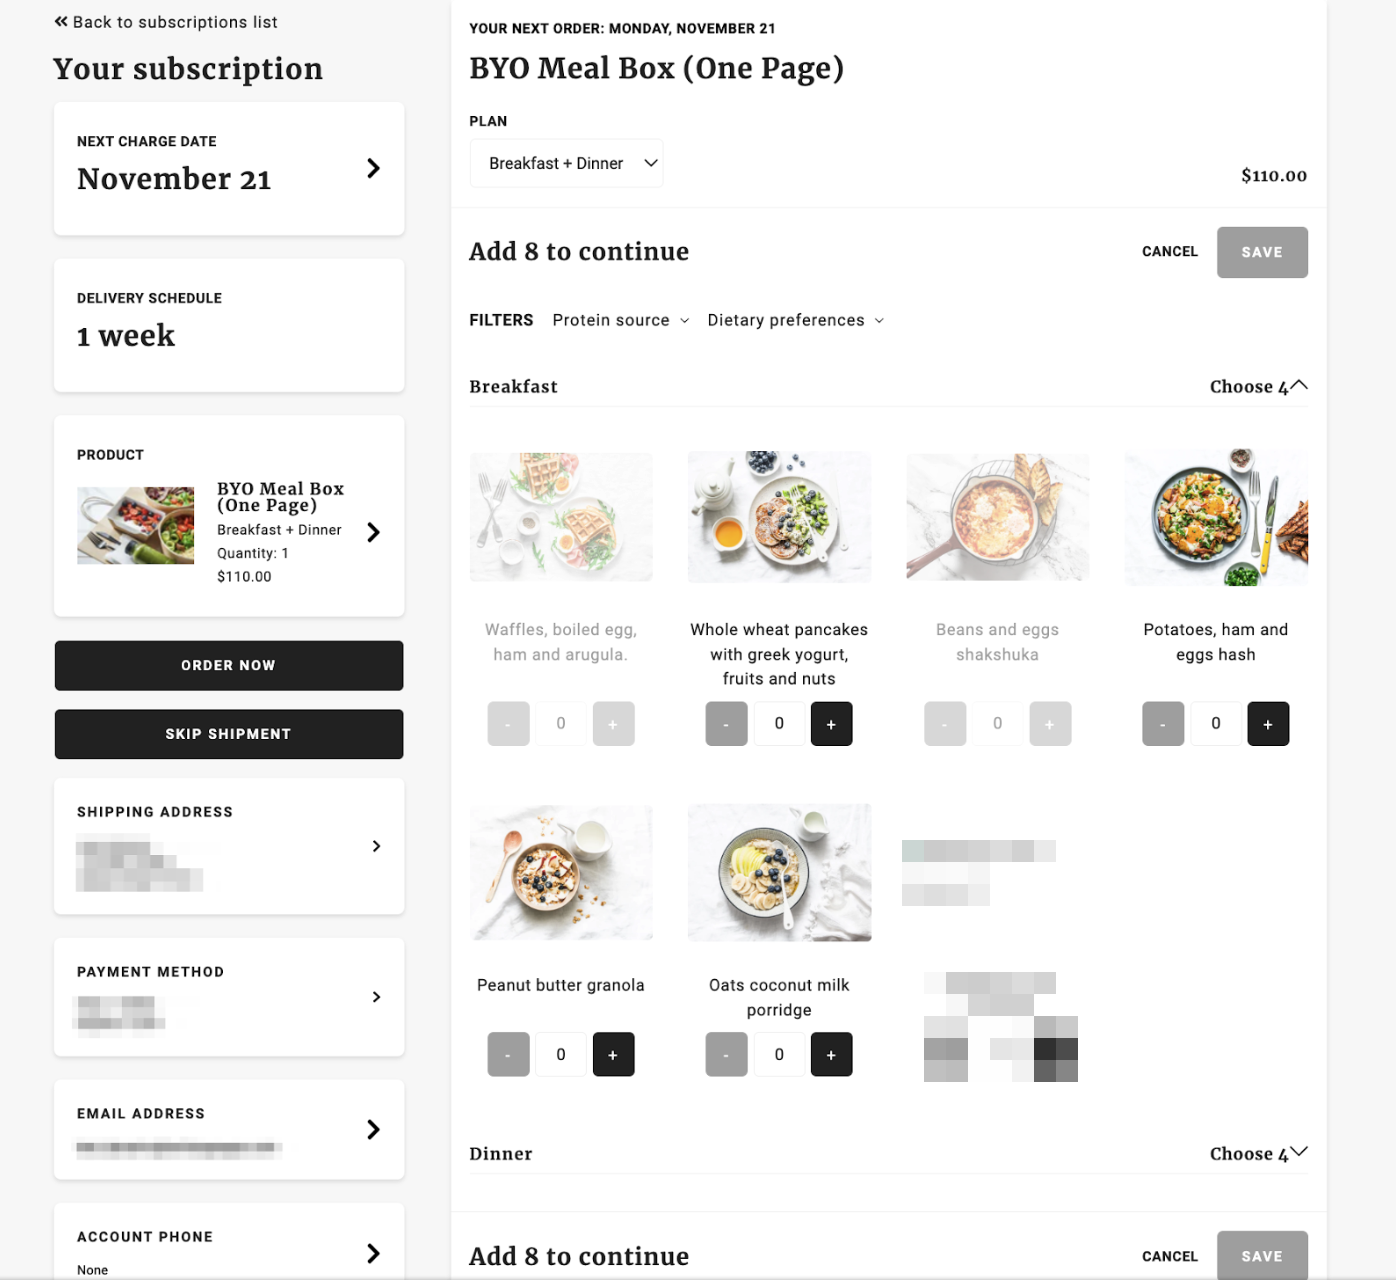The height and width of the screenshot is (1280, 1396).
Task: Open Next Charge Date details via its chevron
Action: pos(373,168)
